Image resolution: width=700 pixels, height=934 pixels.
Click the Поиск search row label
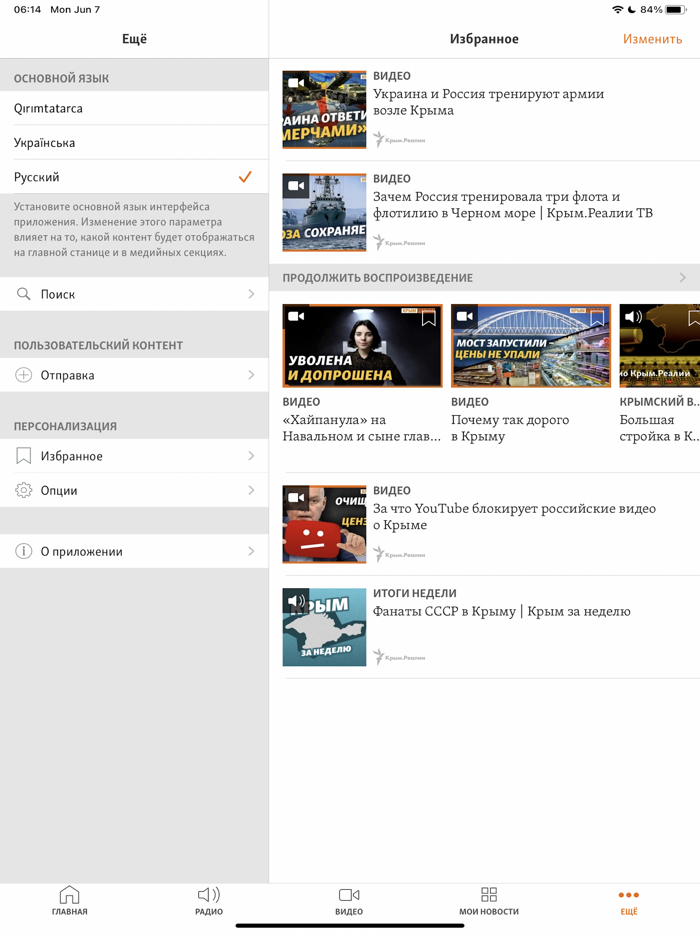[58, 294]
